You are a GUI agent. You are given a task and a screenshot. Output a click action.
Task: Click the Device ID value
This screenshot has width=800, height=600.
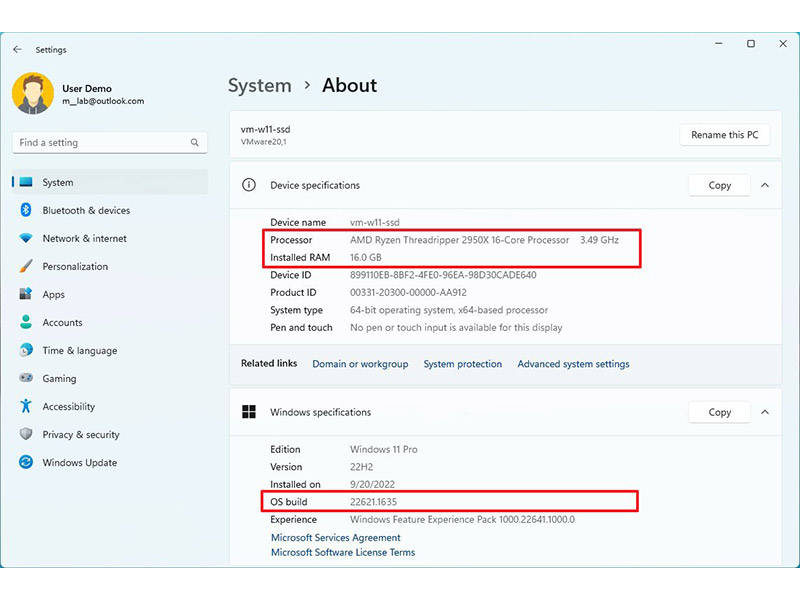[443, 275]
